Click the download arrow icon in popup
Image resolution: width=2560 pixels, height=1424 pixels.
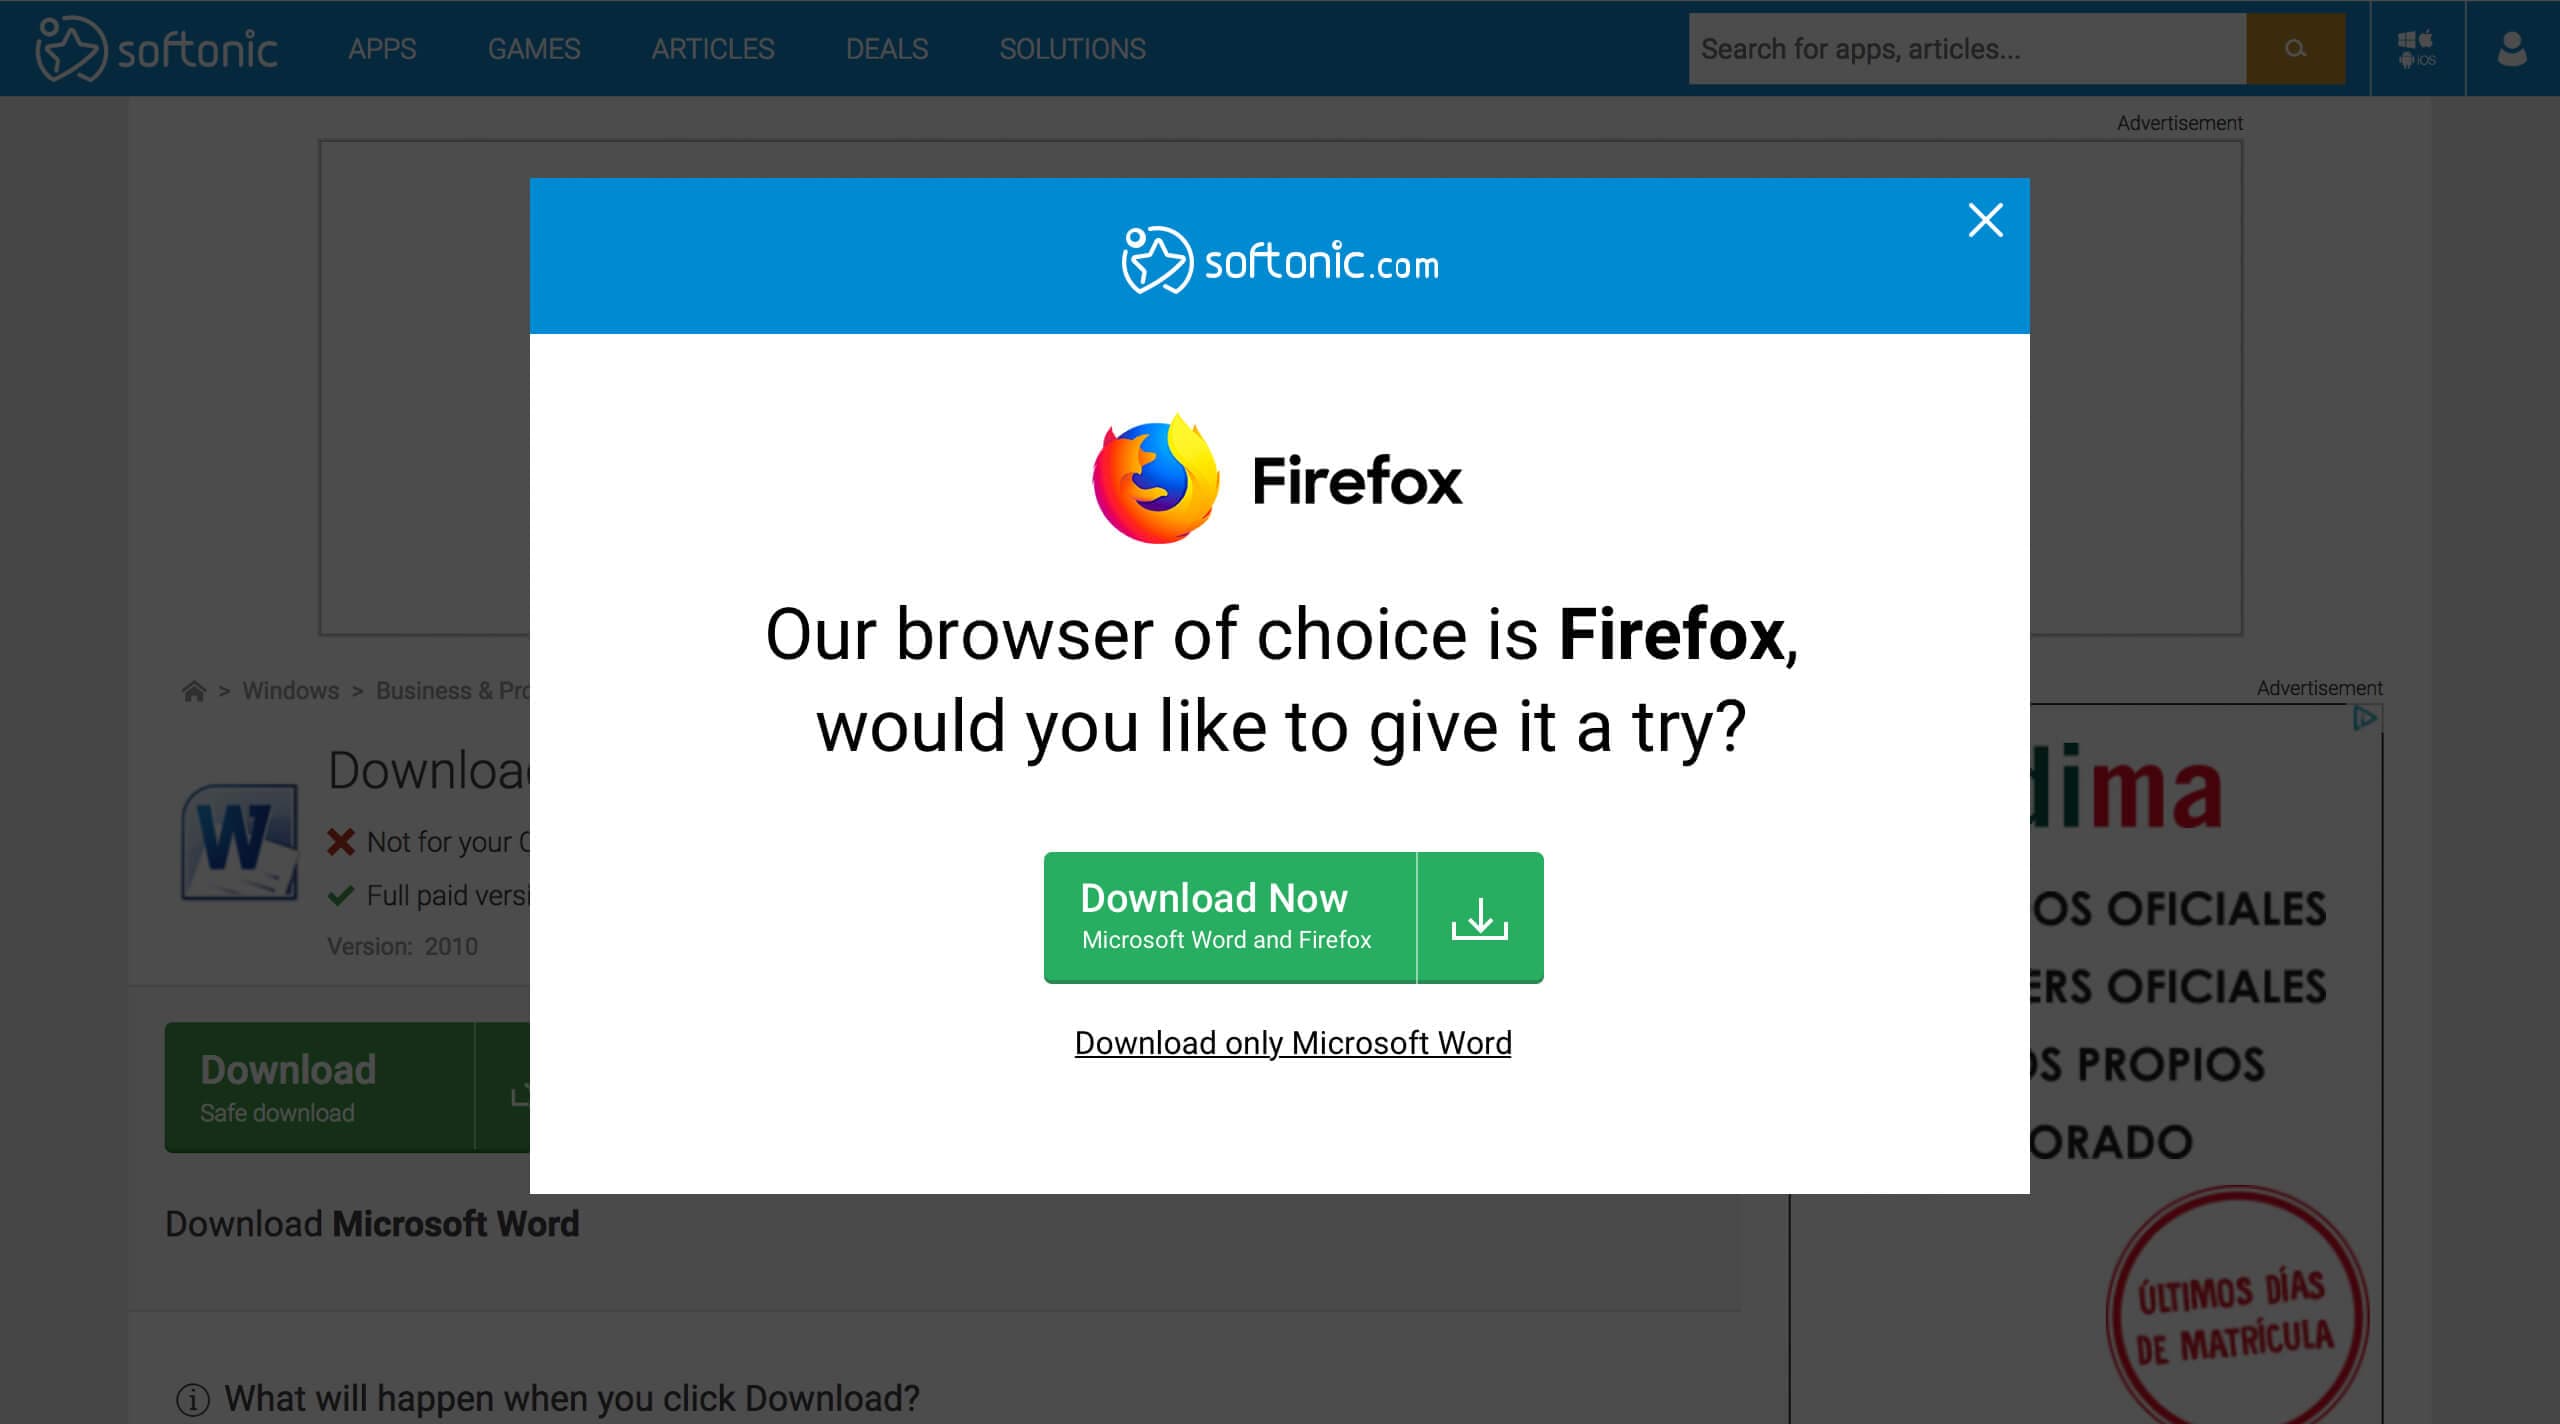(x=1480, y=918)
